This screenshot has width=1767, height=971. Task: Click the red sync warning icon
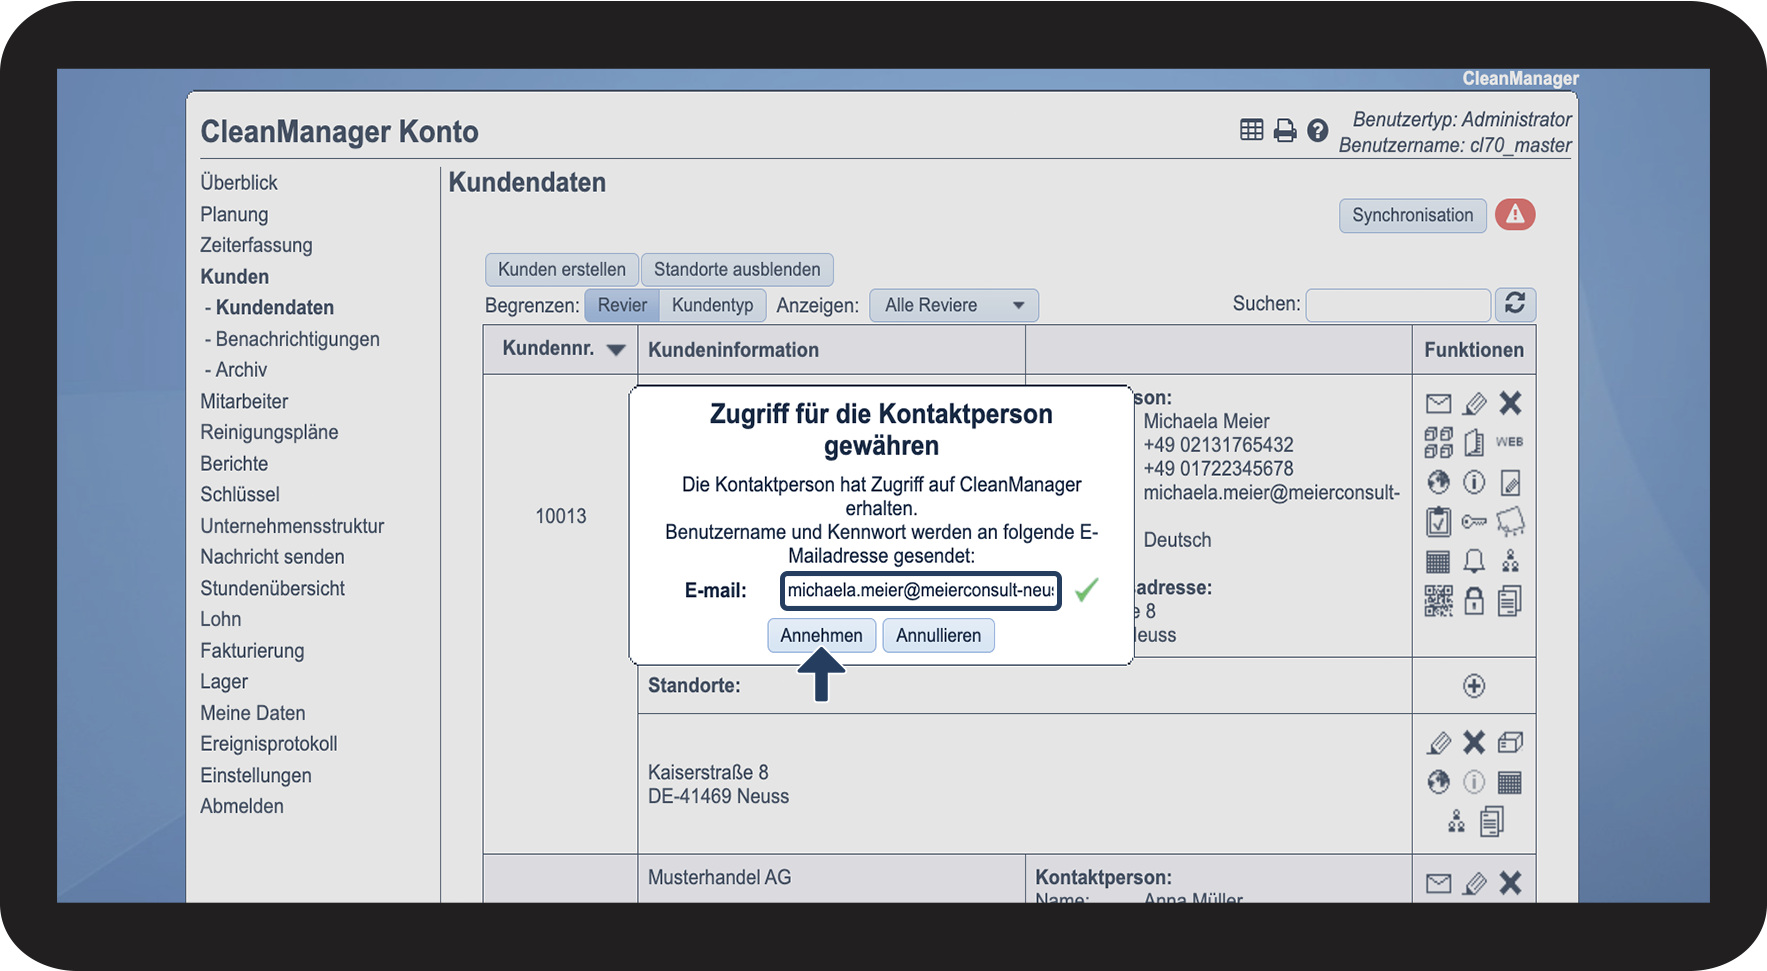1515,215
